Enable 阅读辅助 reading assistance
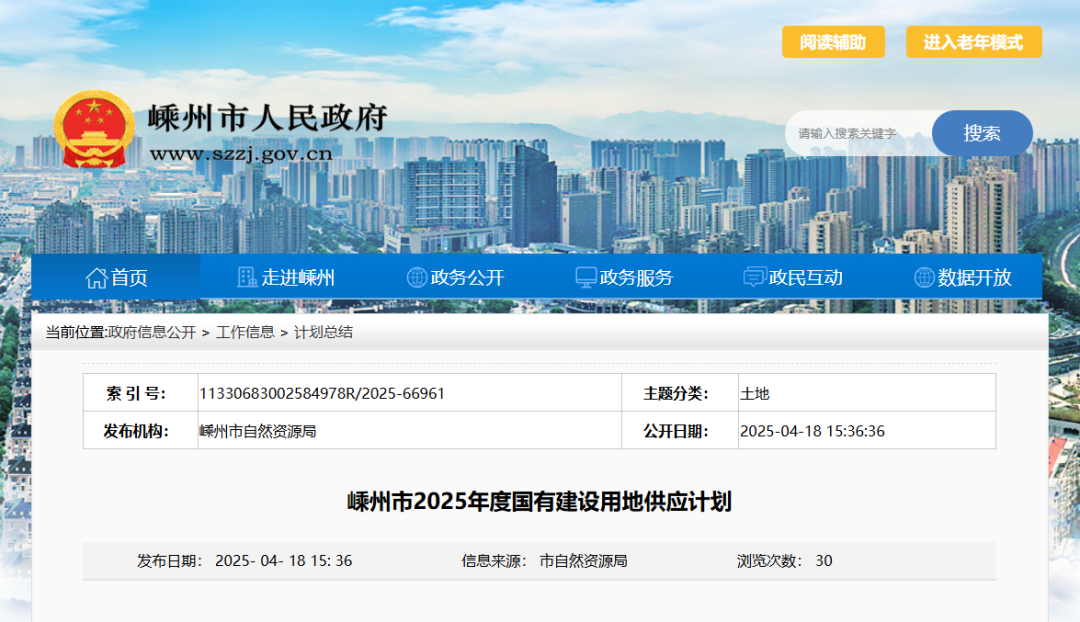 coord(833,42)
